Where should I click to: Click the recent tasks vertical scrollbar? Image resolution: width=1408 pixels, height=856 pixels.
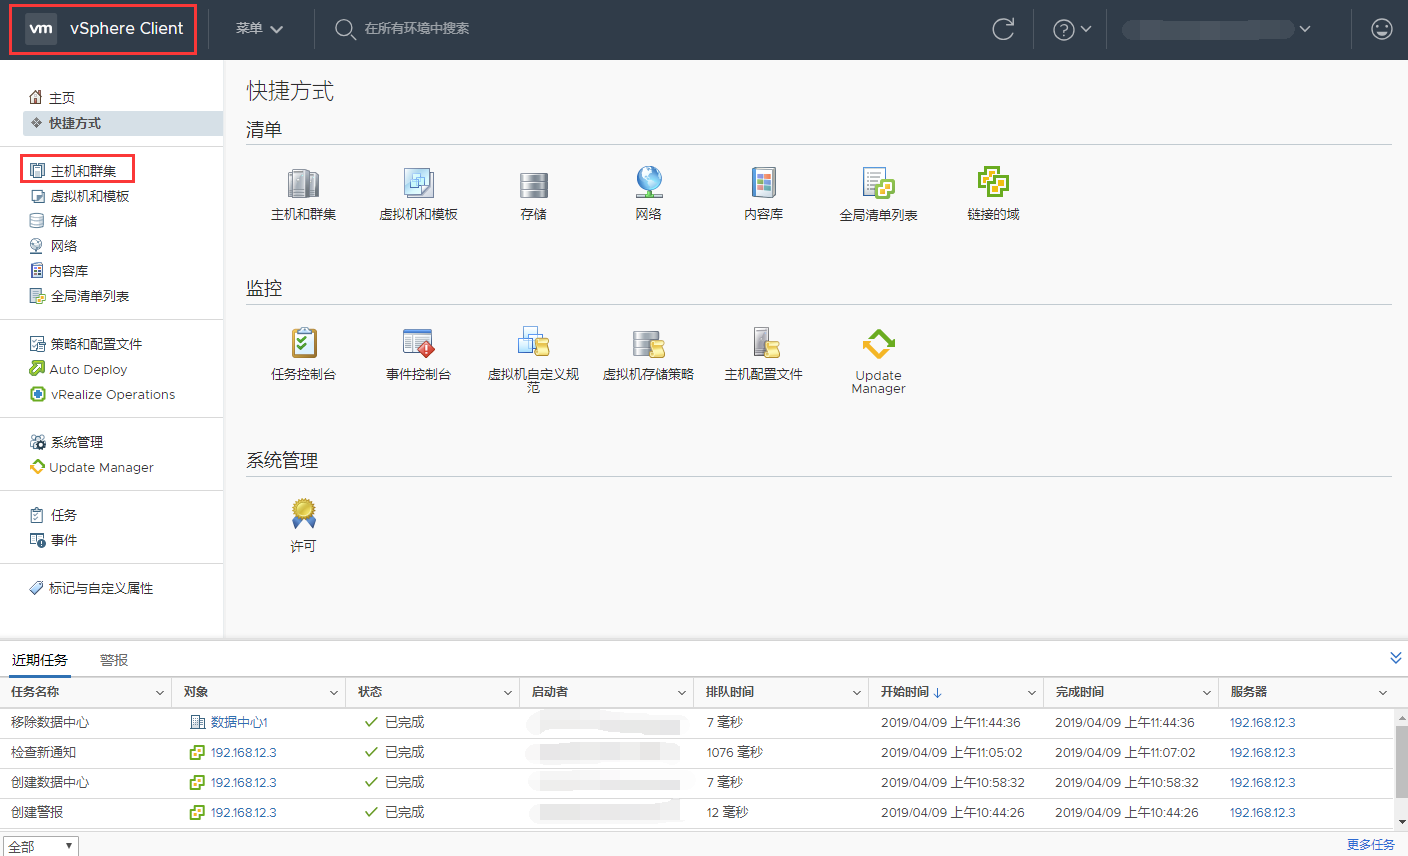(x=1401, y=762)
